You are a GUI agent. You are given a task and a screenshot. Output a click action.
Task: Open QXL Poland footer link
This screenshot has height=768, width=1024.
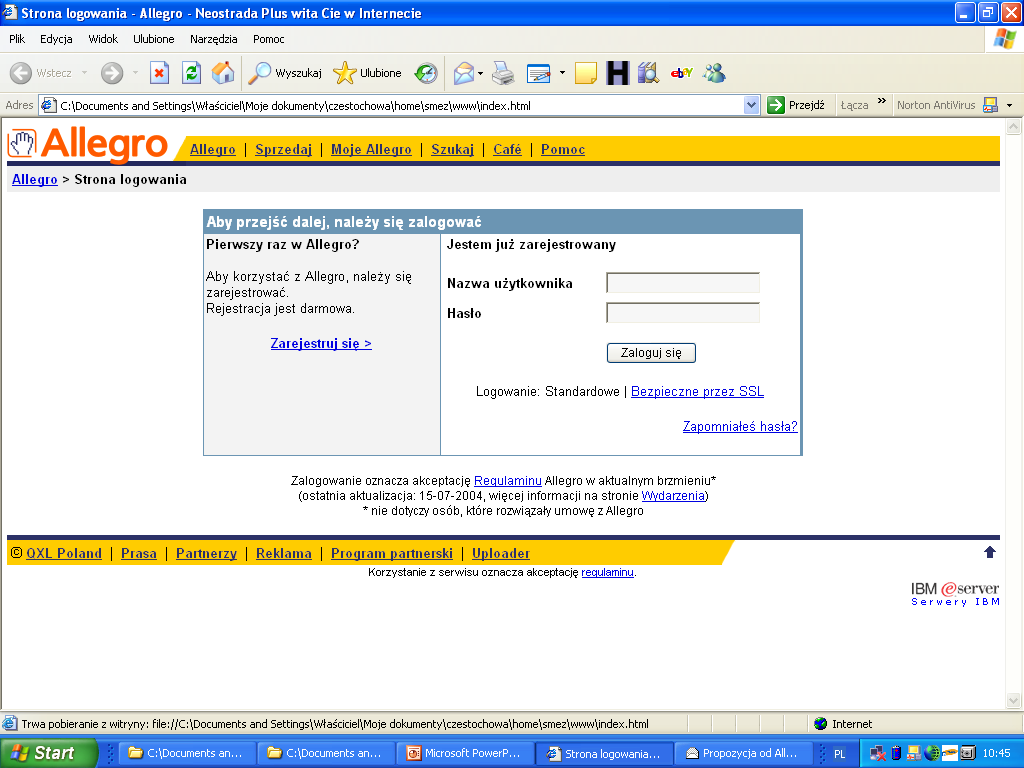coord(64,553)
